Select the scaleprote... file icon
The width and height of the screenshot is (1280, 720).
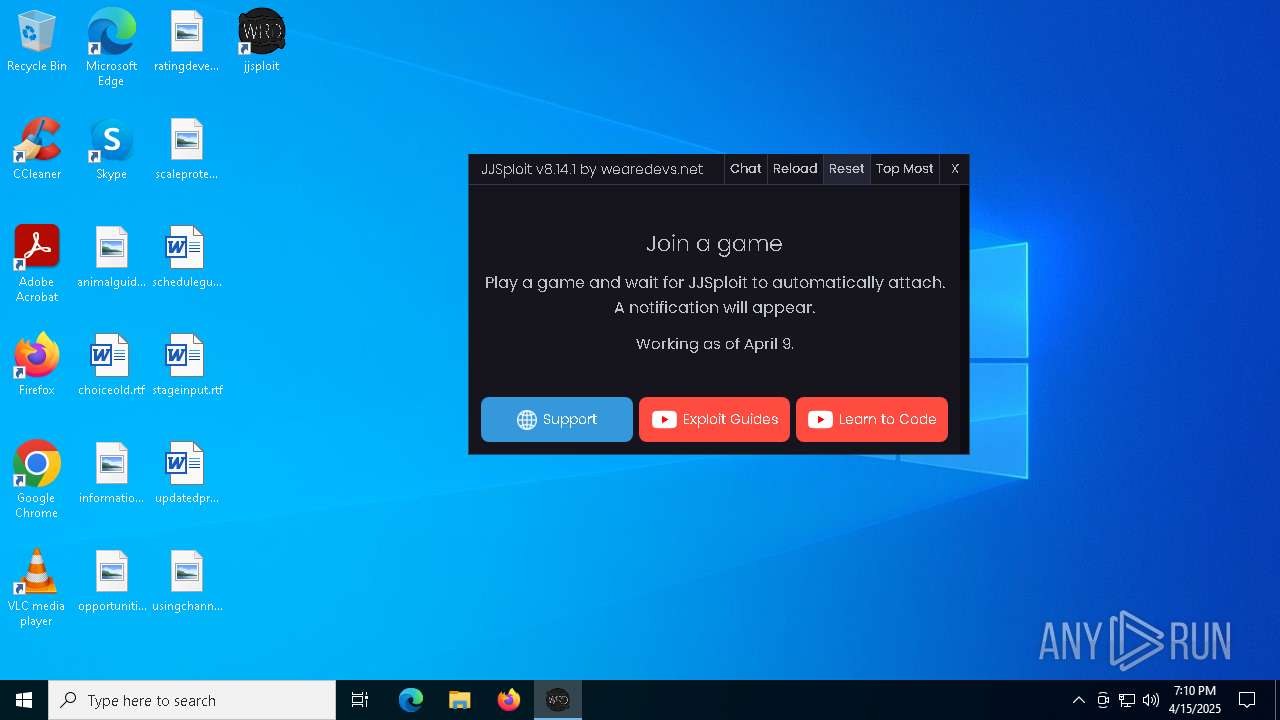click(x=186, y=150)
